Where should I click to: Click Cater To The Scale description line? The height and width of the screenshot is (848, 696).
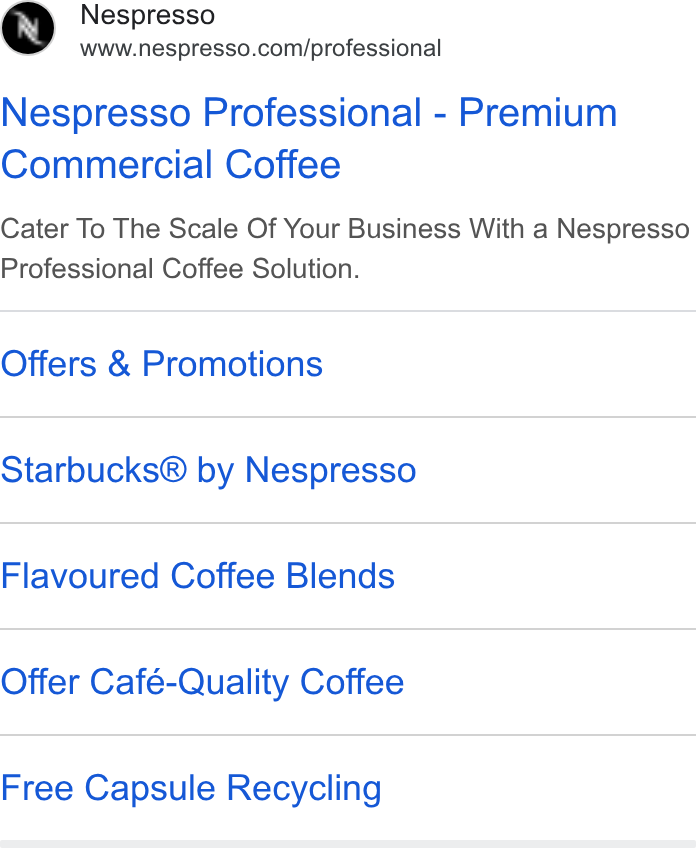344,228
